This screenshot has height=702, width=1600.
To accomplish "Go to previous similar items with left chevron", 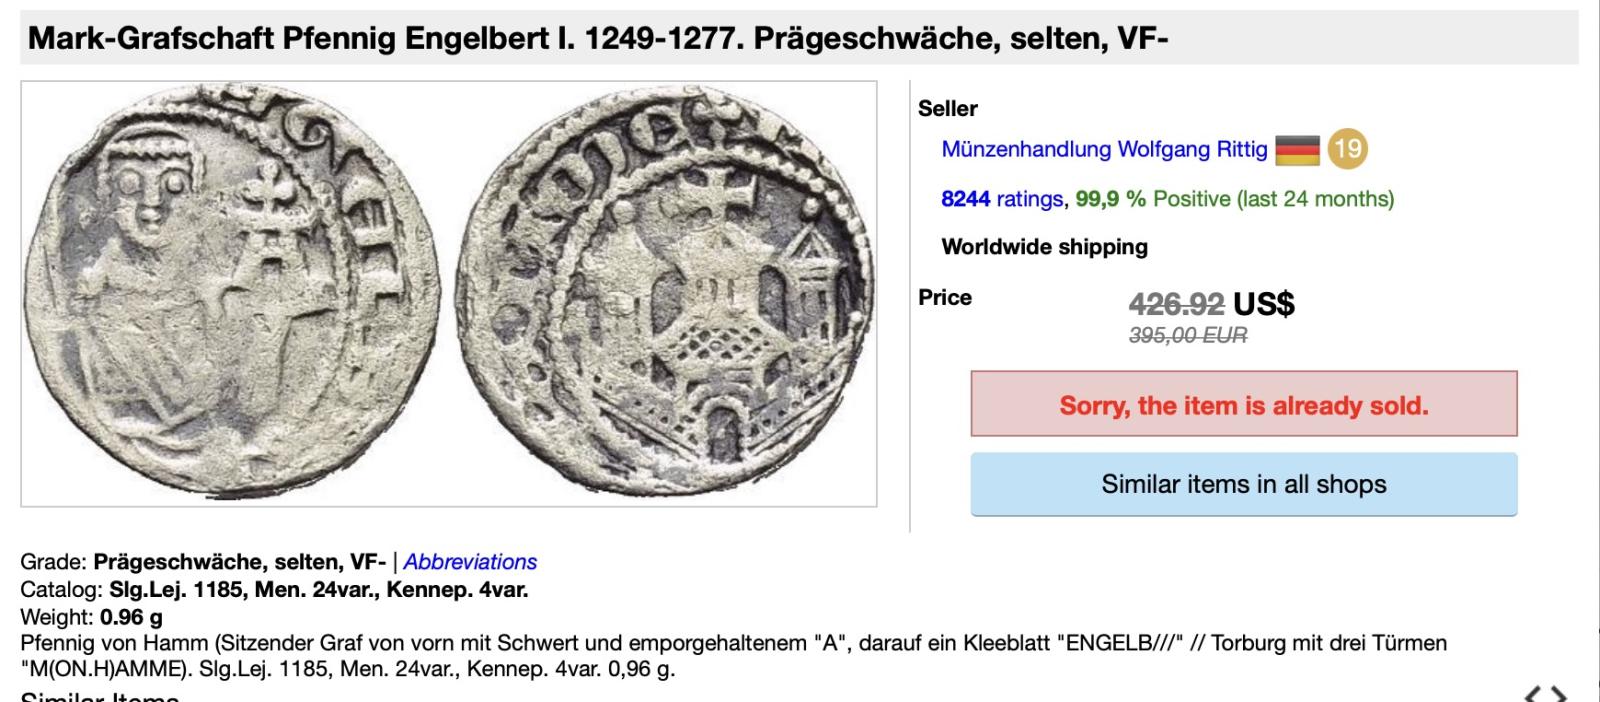I will click(1533, 695).
